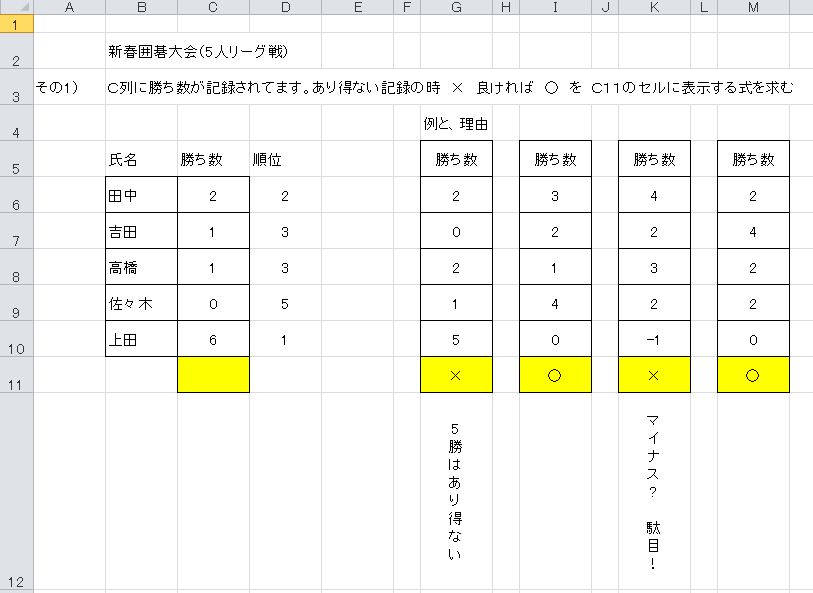Select row 3 header

(x=17, y=87)
